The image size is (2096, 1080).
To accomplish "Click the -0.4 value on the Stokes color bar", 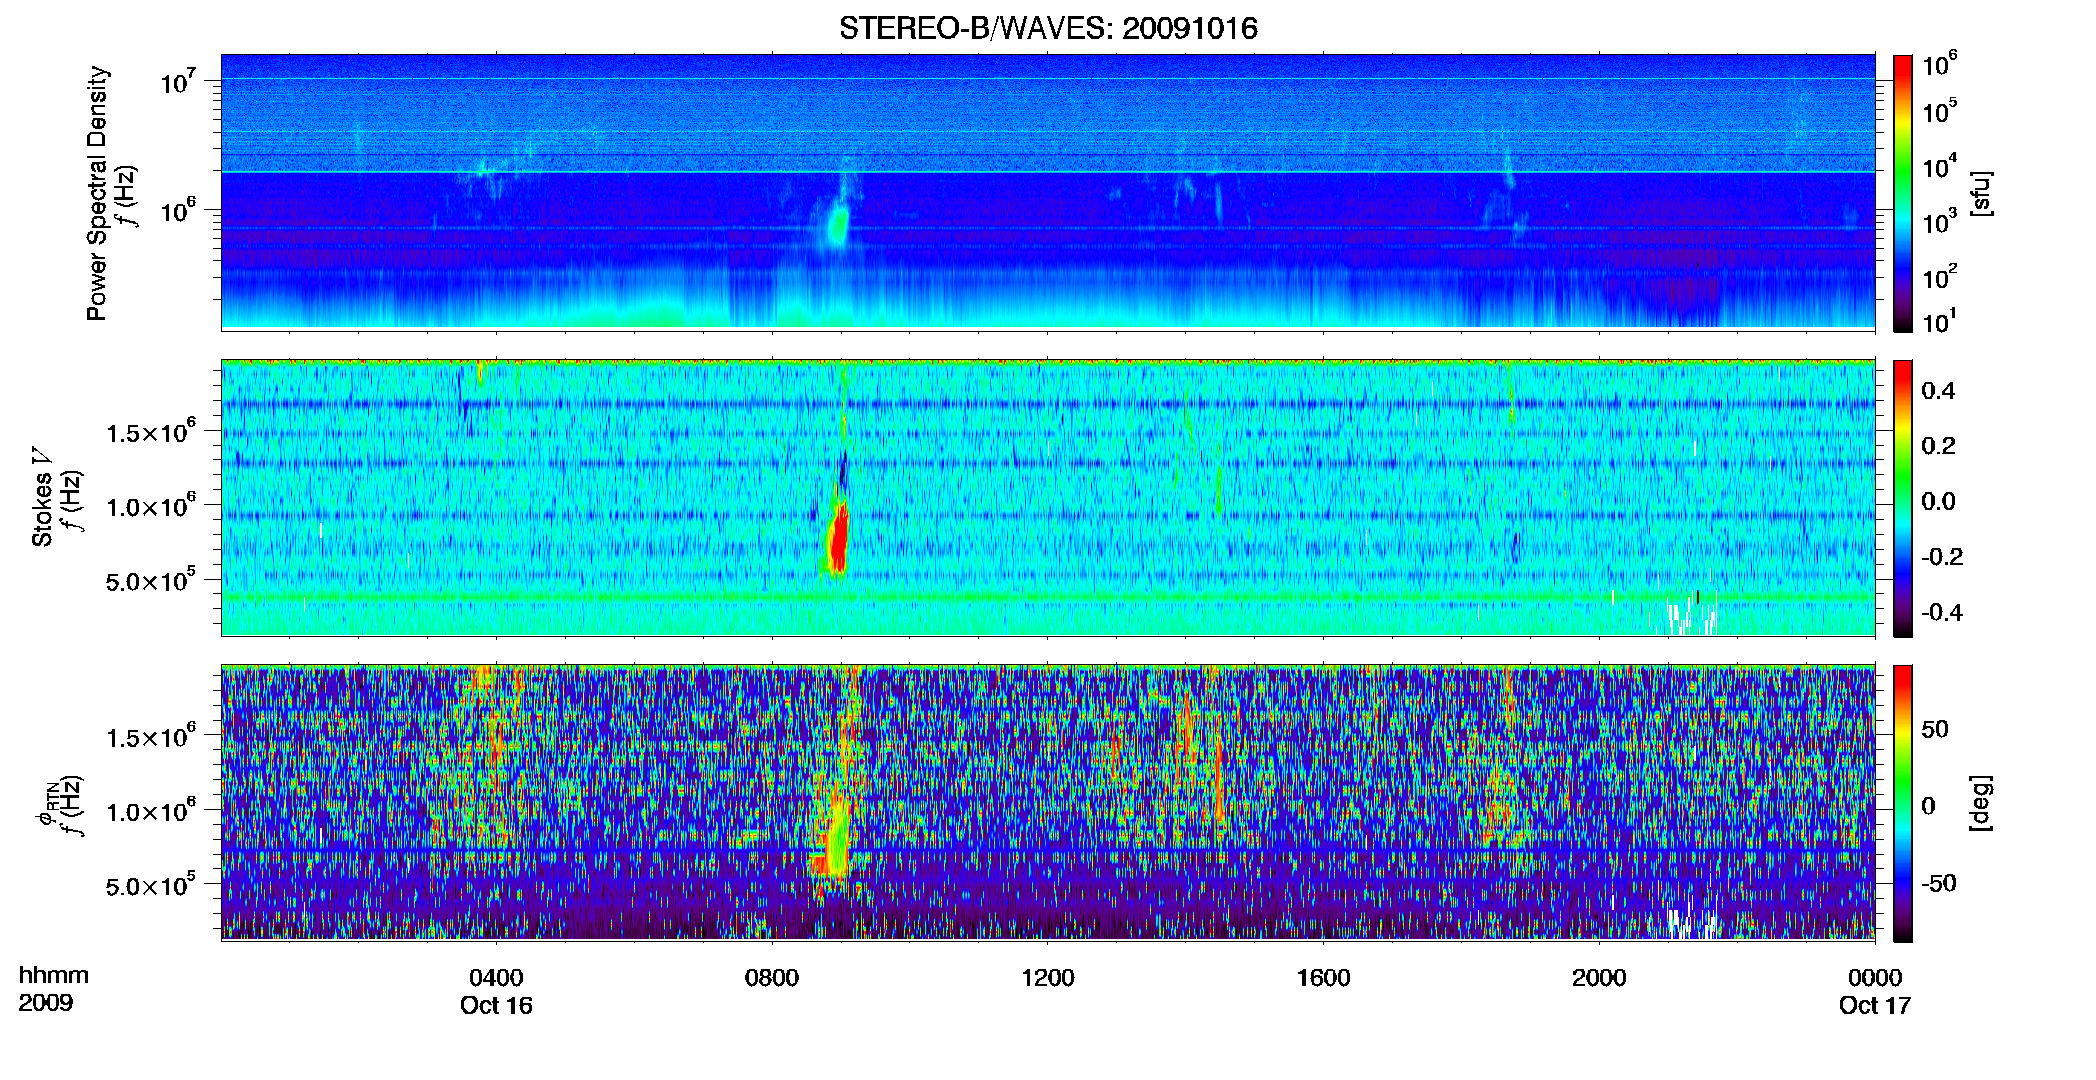I will pyautogui.click(x=1942, y=612).
